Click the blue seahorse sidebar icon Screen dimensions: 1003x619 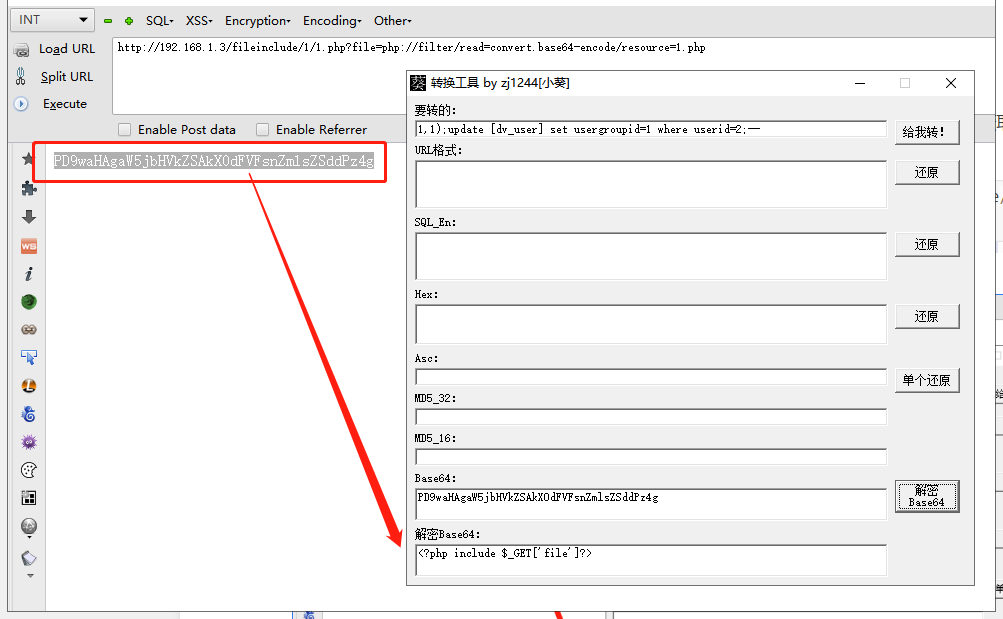click(29, 414)
